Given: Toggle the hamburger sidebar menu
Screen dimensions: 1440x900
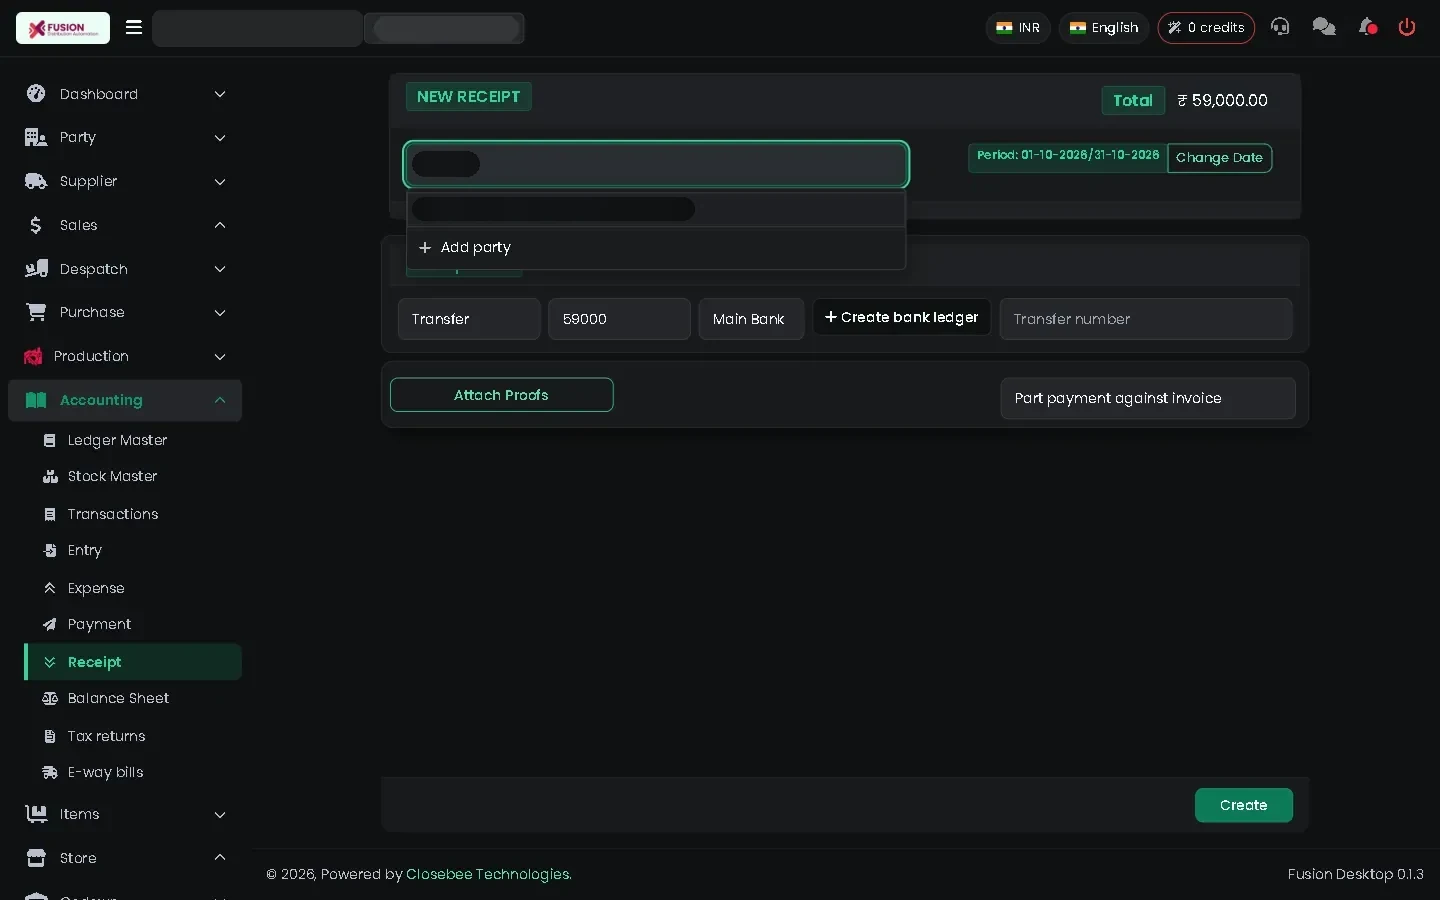Looking at the screenshot, I should [x=134, y=28].
